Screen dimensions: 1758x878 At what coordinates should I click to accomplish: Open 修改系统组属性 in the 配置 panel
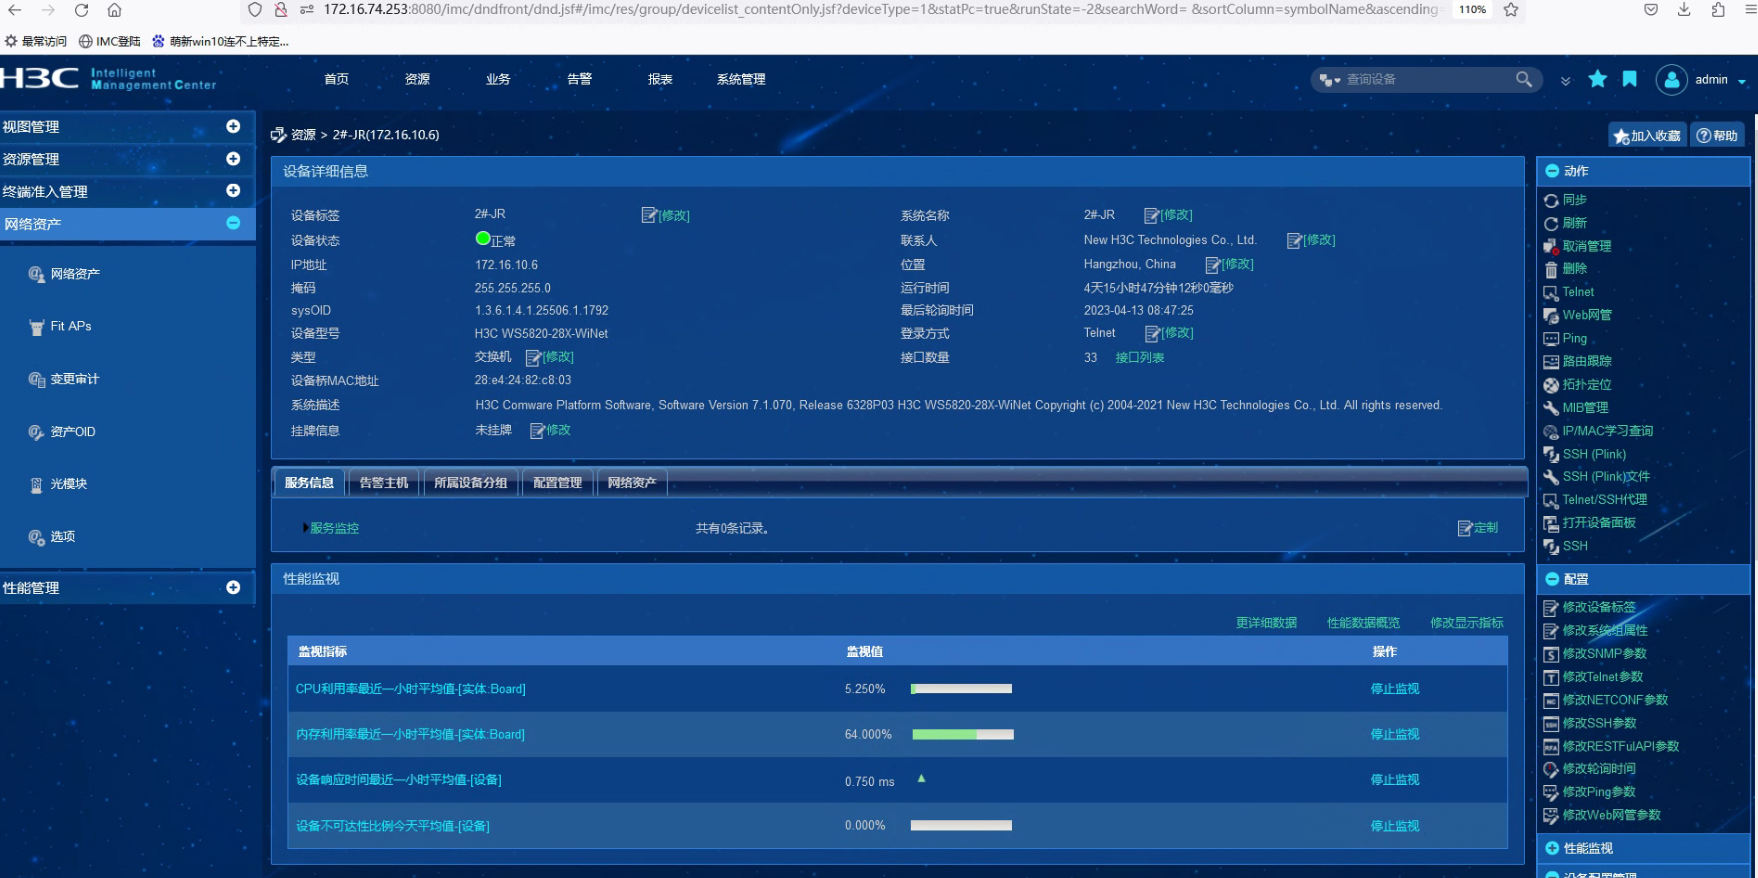(1604, 631)
